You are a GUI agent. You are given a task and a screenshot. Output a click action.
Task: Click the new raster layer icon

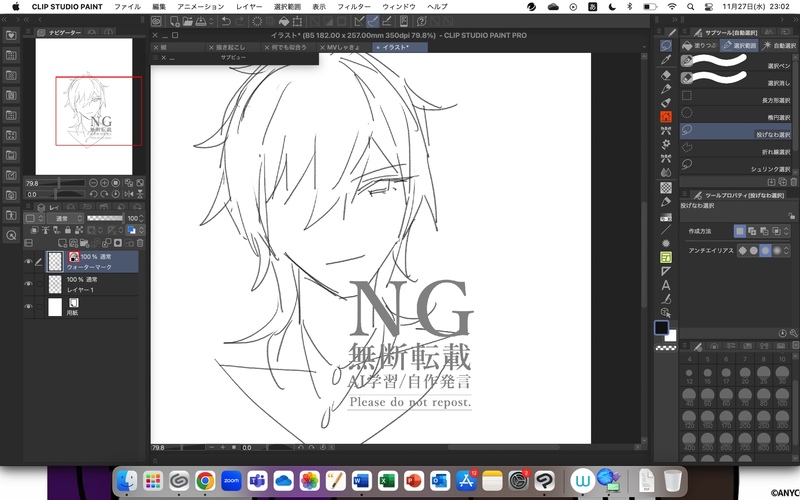pos(62,243)
